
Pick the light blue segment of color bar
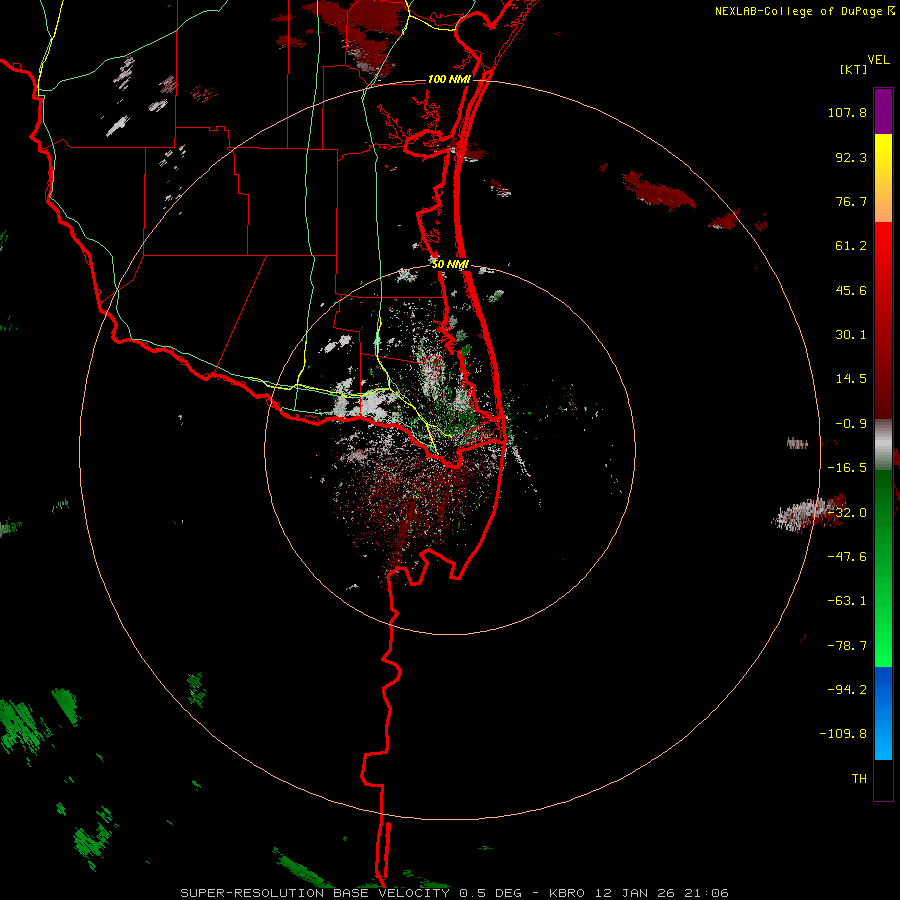pyautogui.click(x=883, y=713)
